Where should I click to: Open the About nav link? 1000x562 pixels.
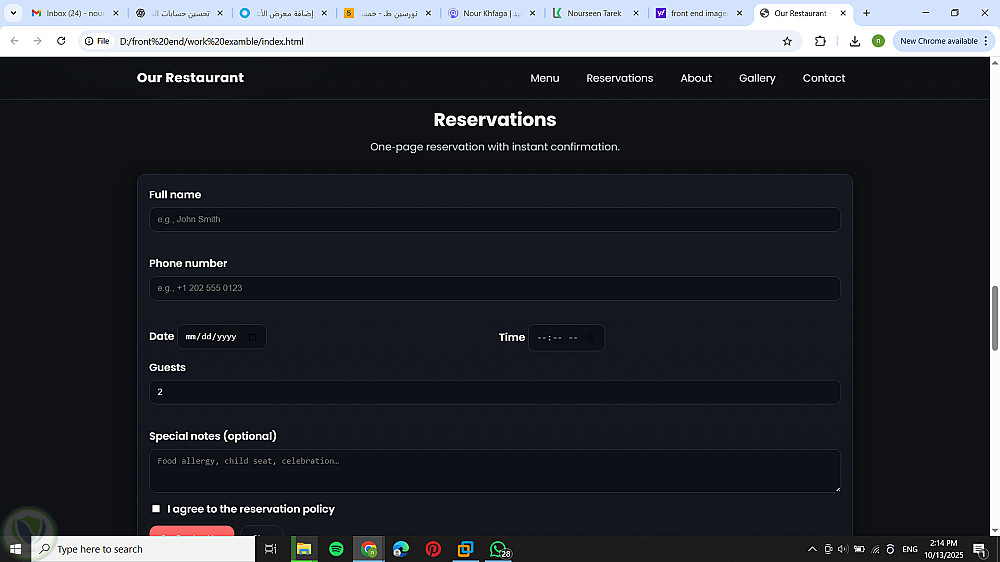pos(696,78)
